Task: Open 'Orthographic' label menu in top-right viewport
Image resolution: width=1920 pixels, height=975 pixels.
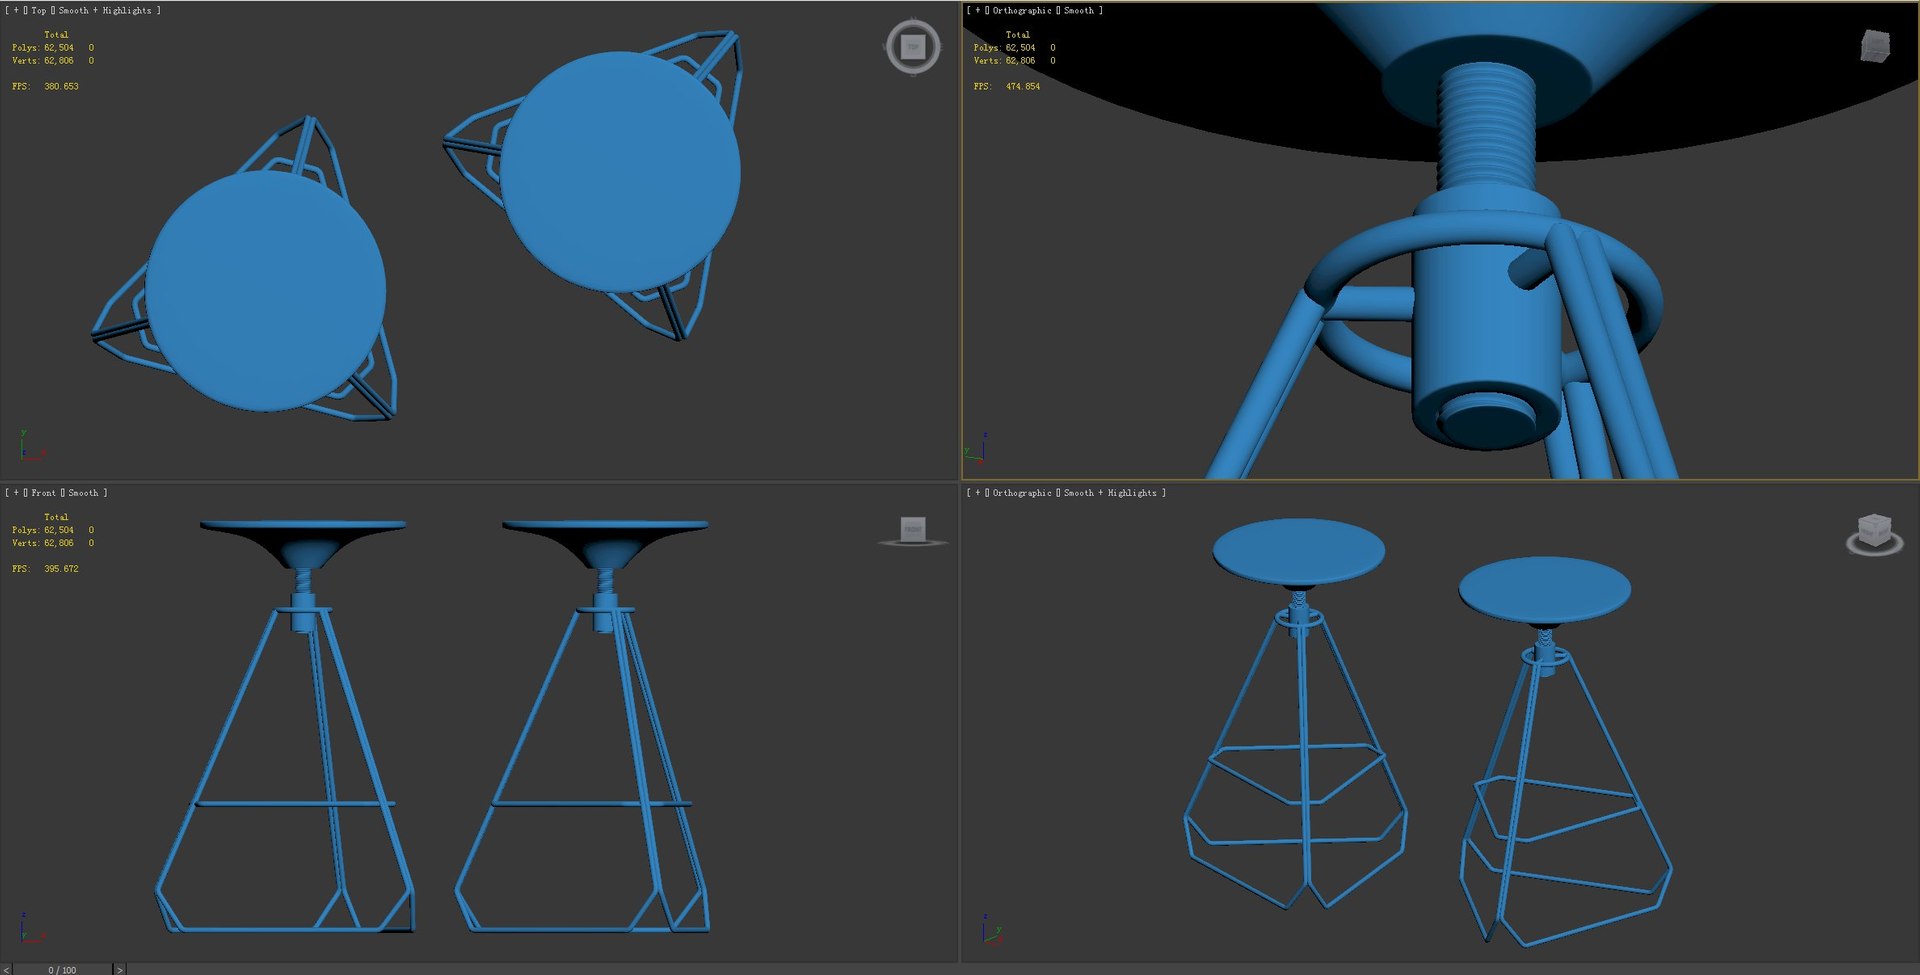Action: tap(1022, 10)
